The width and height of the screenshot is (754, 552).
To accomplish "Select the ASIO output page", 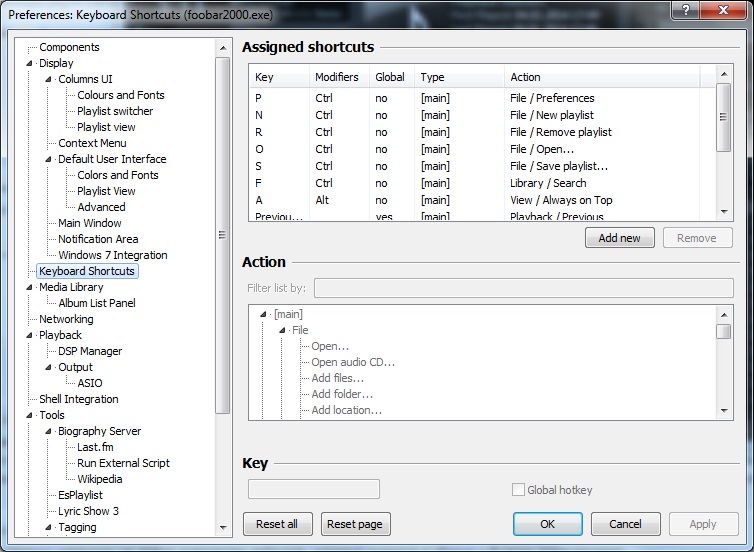I will click(89, 383).
